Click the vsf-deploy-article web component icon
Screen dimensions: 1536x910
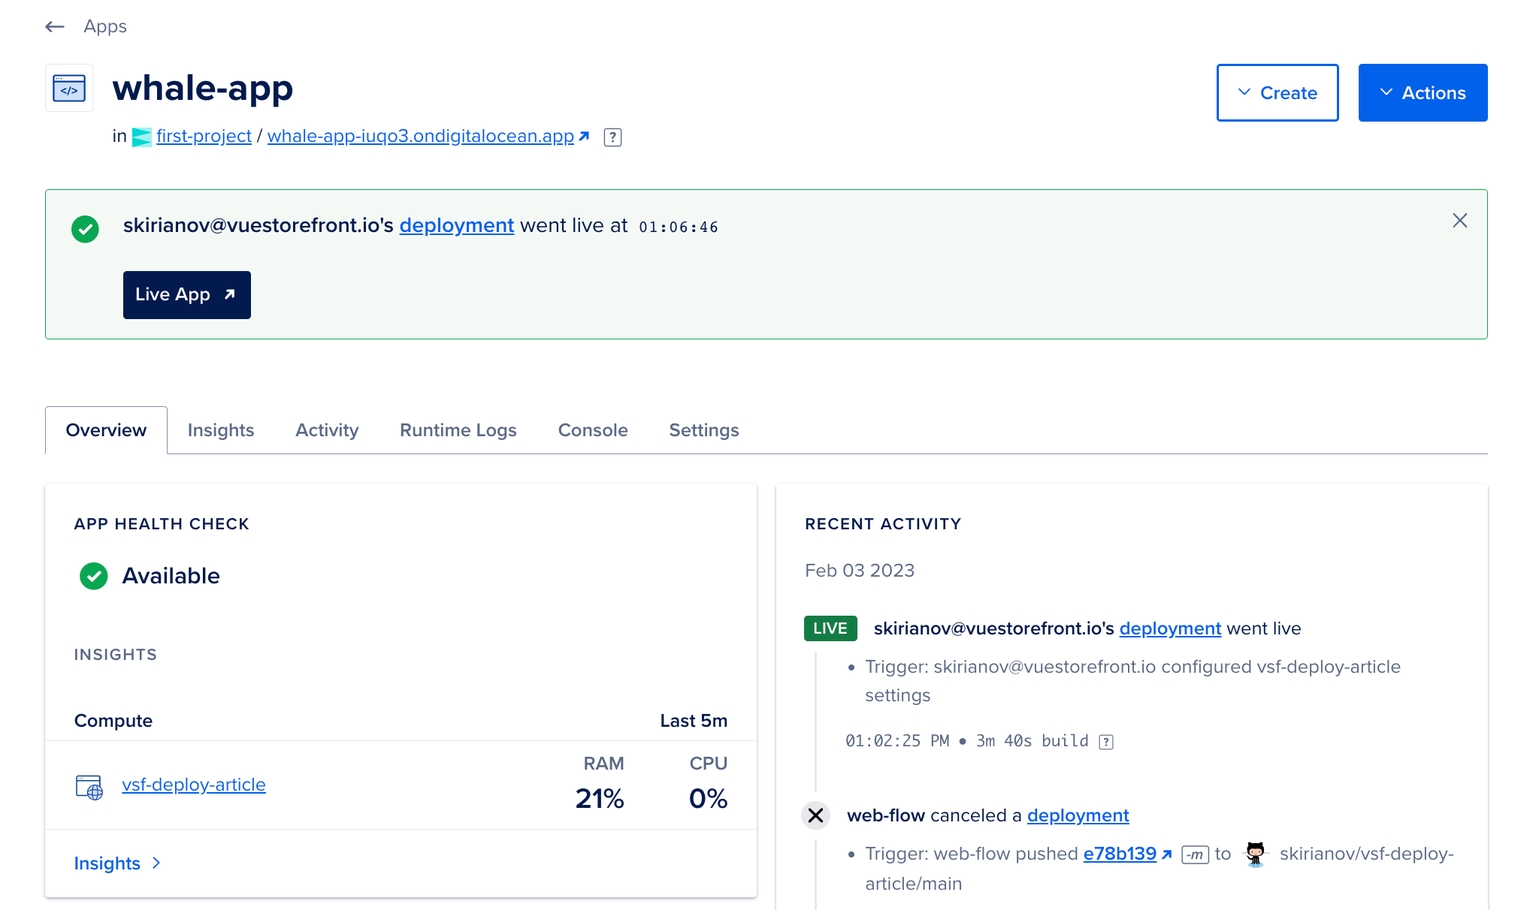pyautogui.click(x=89, y=787)
